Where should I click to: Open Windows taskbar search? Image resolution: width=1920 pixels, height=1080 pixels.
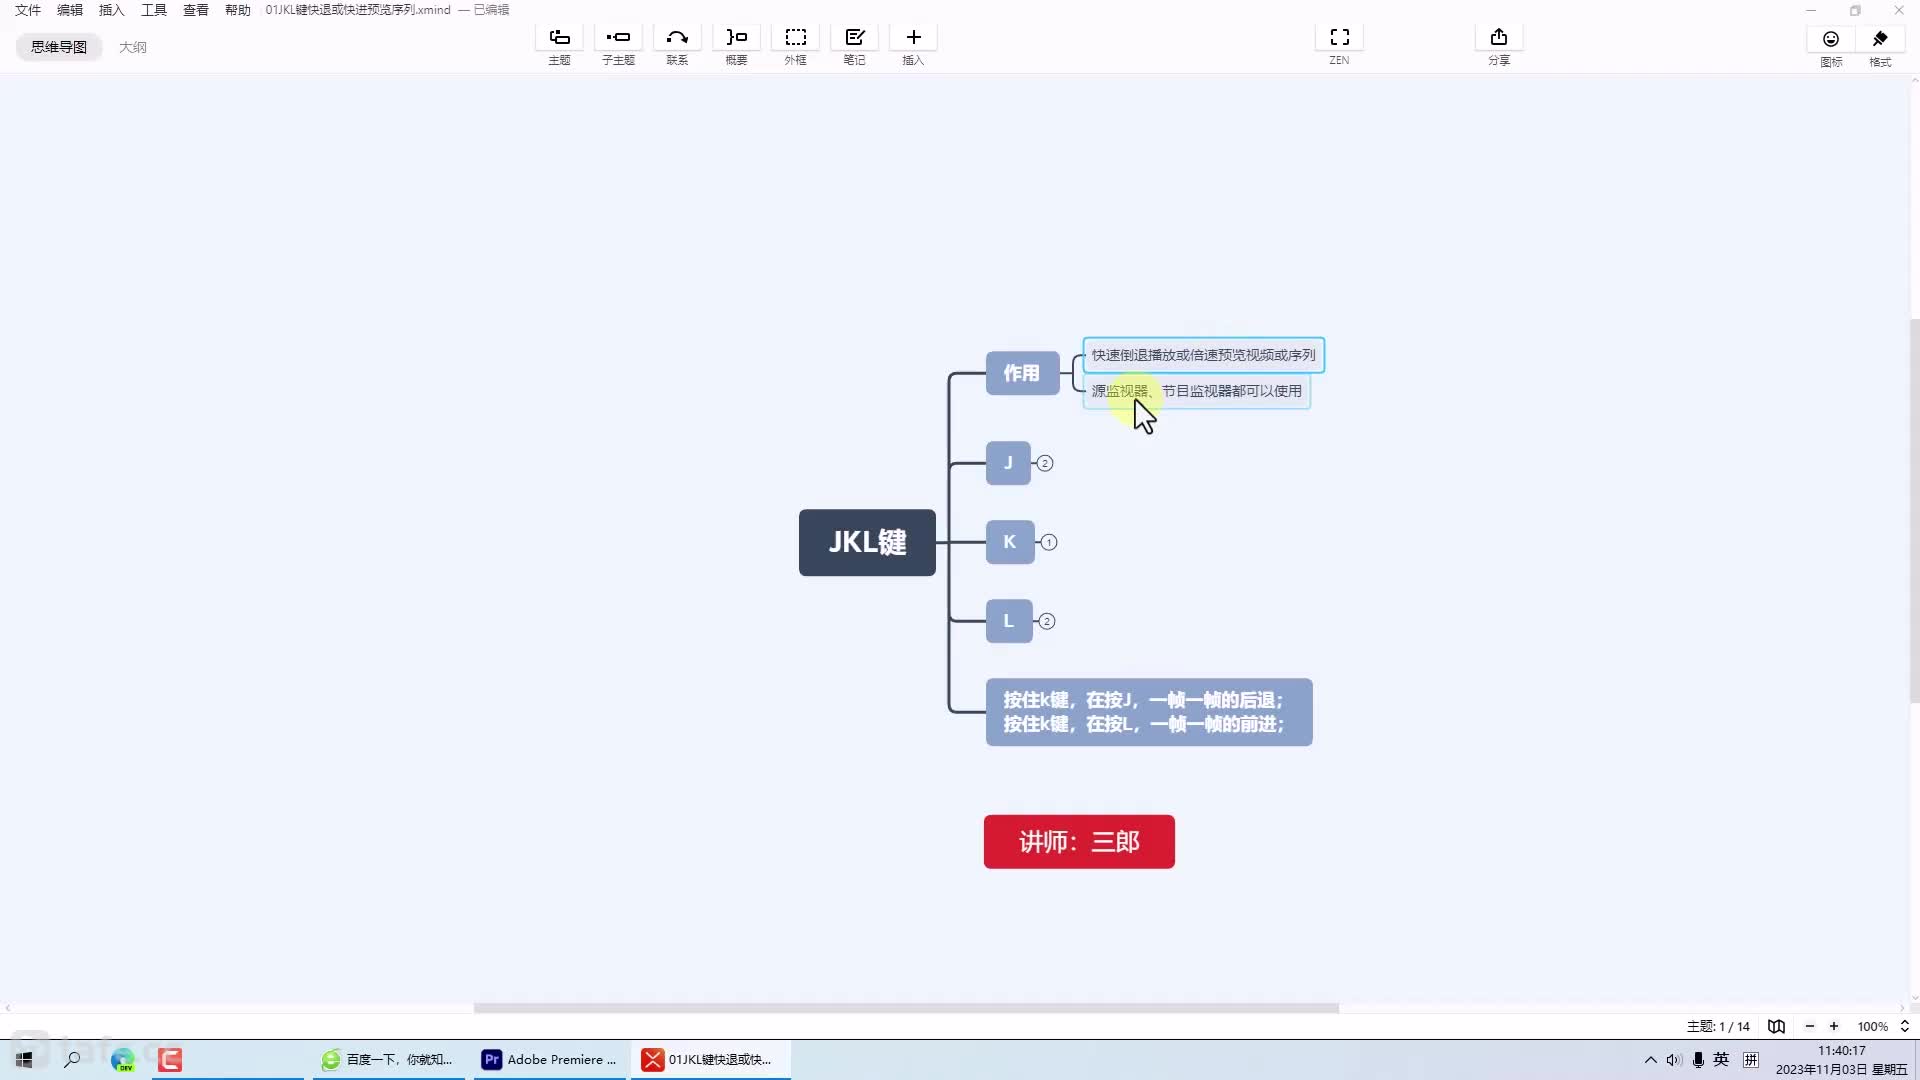click(72, 1059)
